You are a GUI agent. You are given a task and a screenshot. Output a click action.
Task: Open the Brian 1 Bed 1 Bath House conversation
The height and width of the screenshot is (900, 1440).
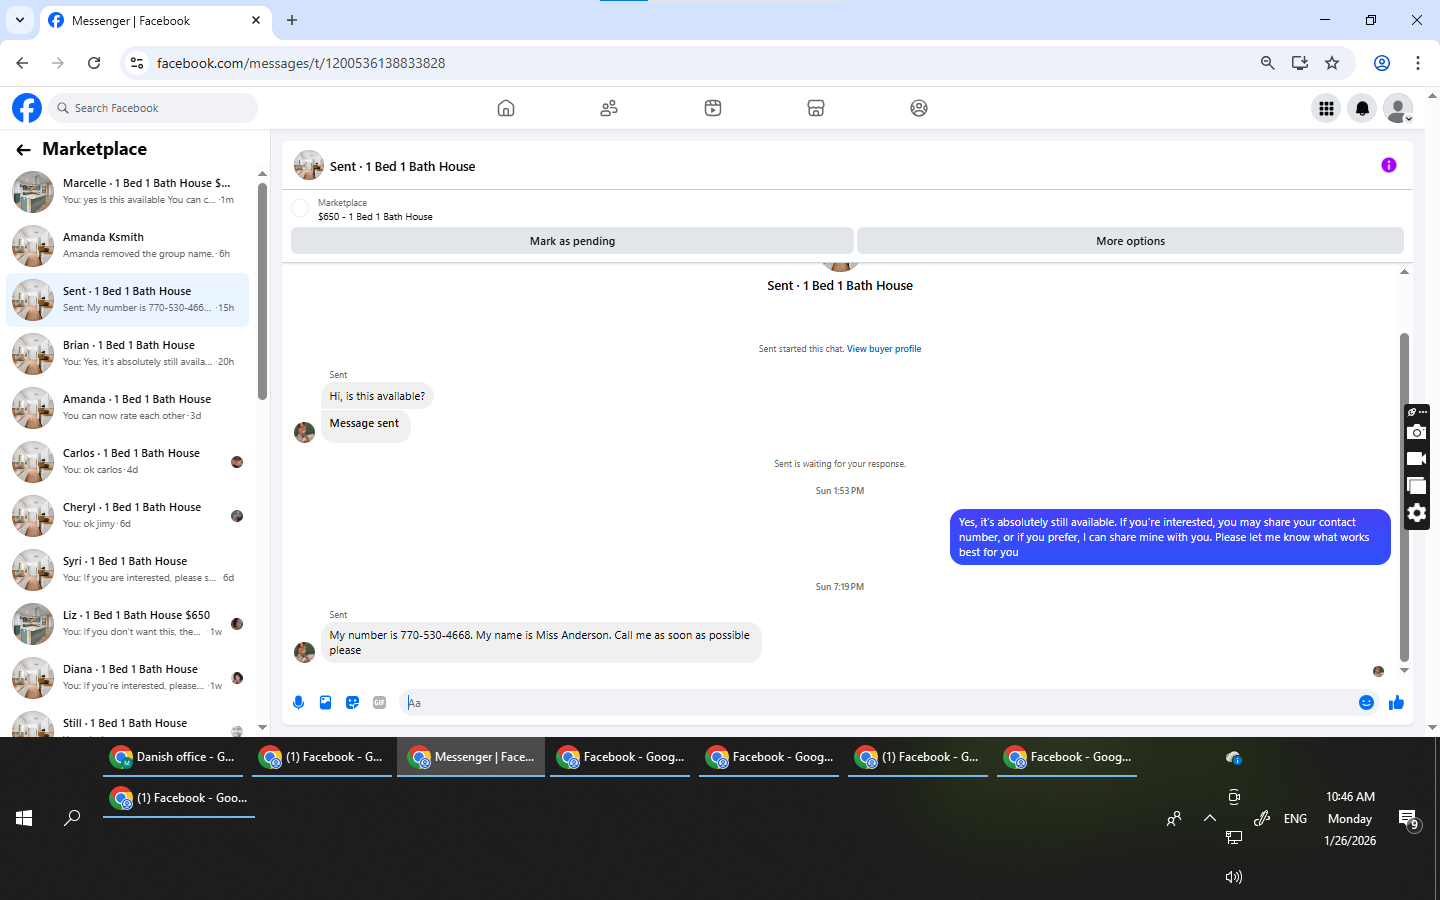tap(128, 353)
